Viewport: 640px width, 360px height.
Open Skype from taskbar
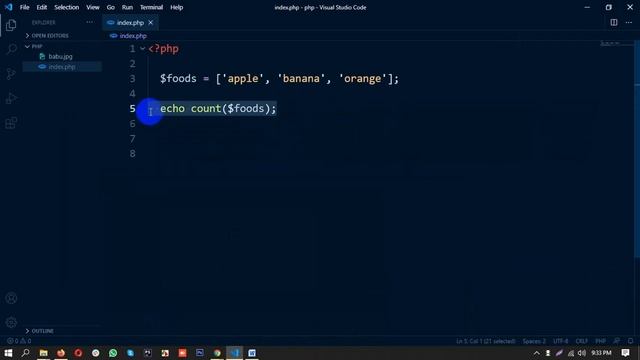point(130,353)
